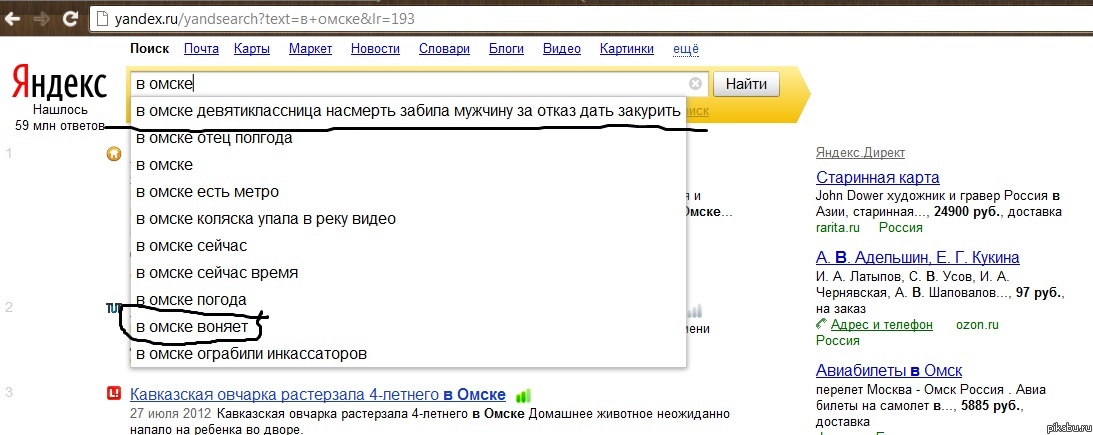The width and height of the screenshot is (1093, 435).
Task: Reload the page with the refresh icon
Action: point(70,19)
